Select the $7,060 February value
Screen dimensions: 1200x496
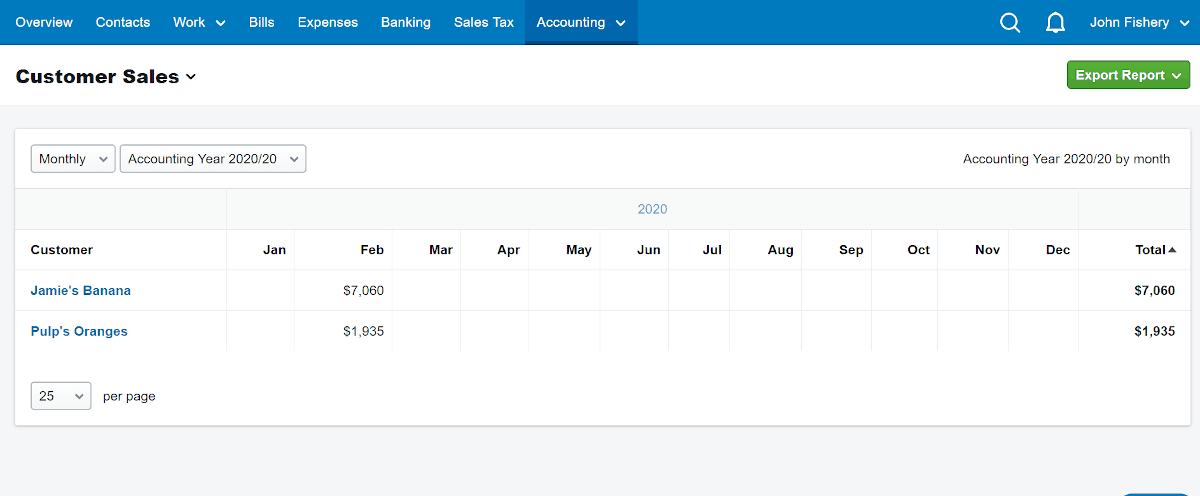click(363, 291)
